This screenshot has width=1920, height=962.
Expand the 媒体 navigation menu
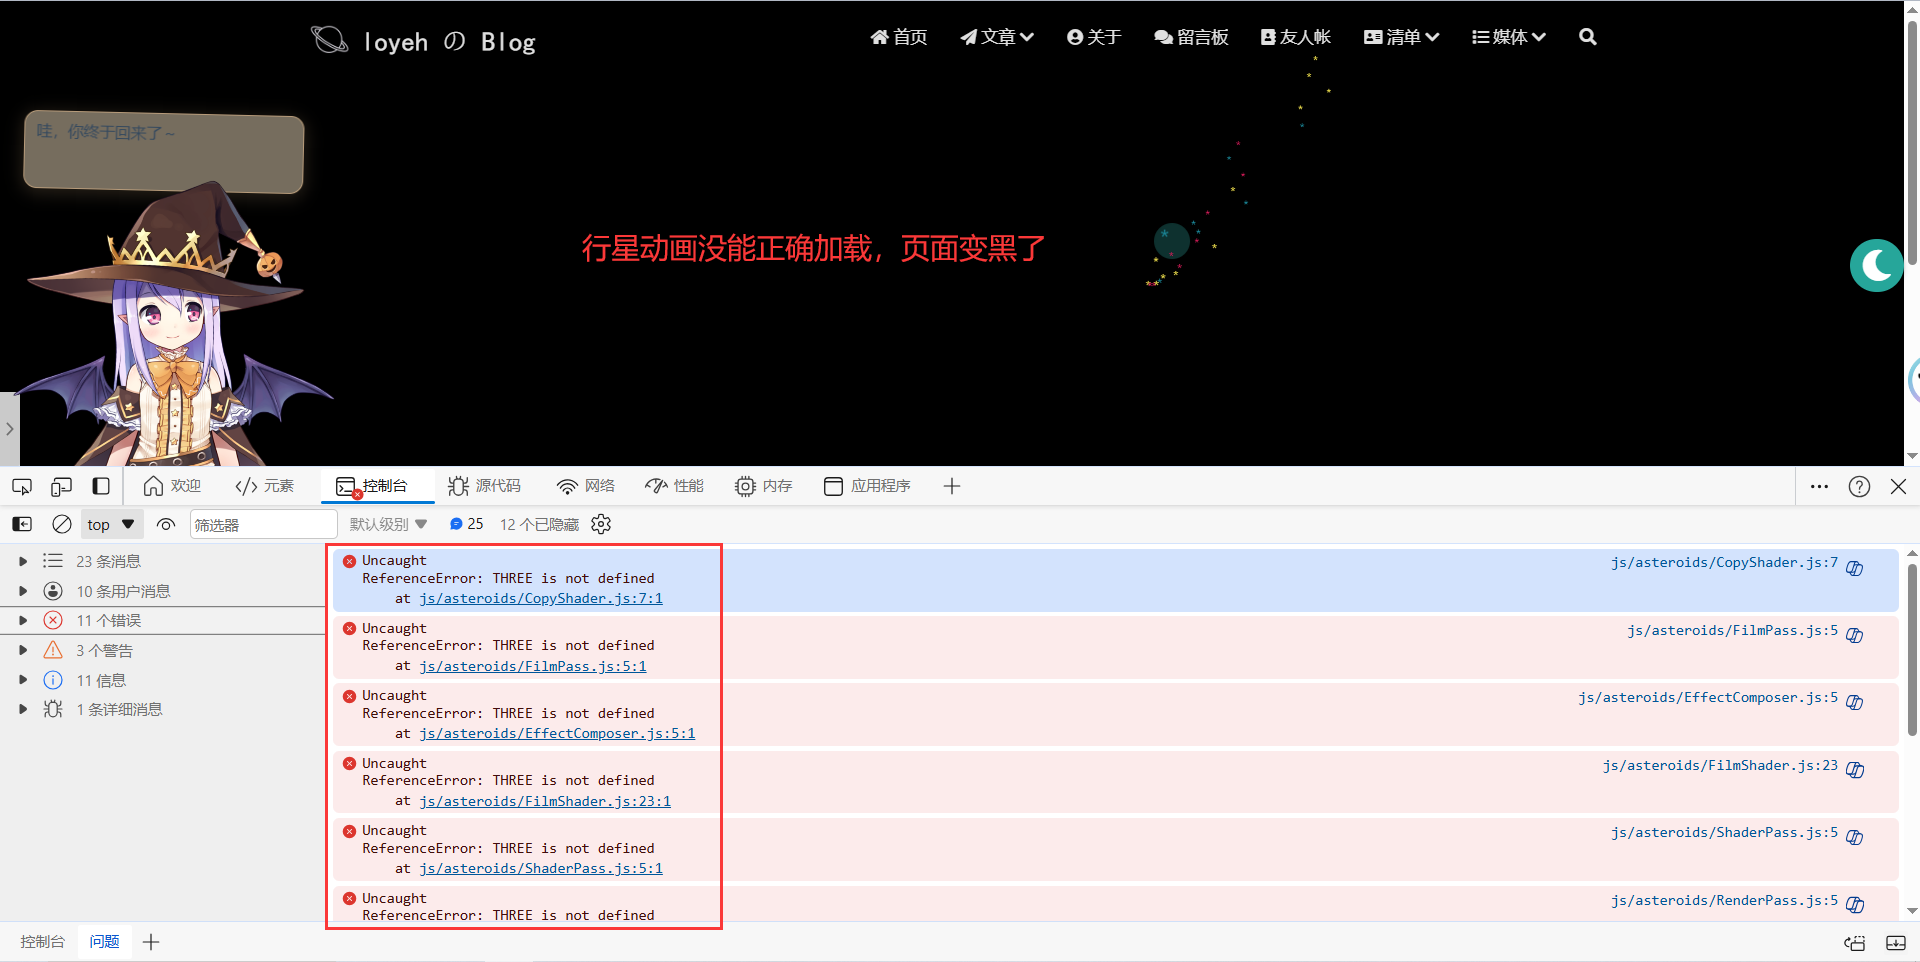[1509, 37]
